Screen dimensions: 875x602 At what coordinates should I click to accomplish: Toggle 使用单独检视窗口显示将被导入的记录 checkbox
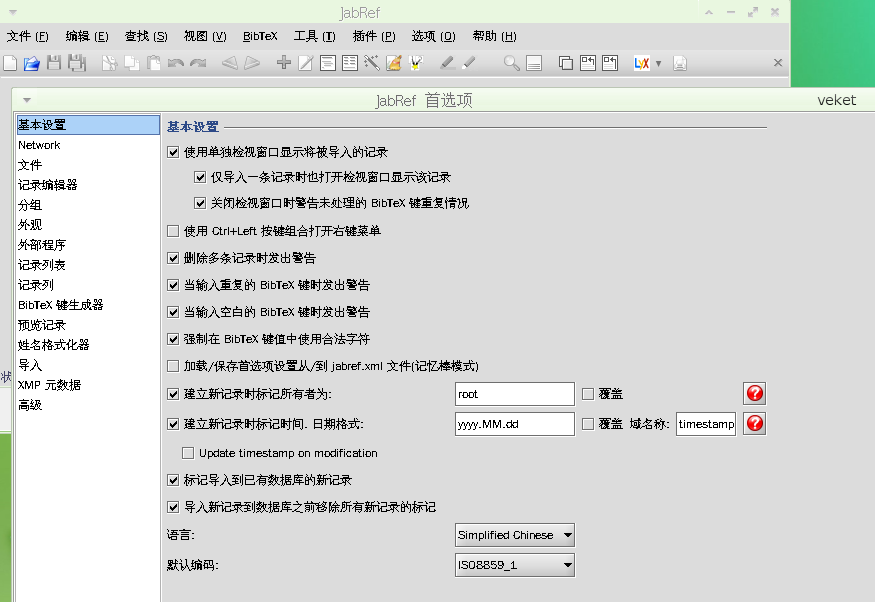pos(173,152)
